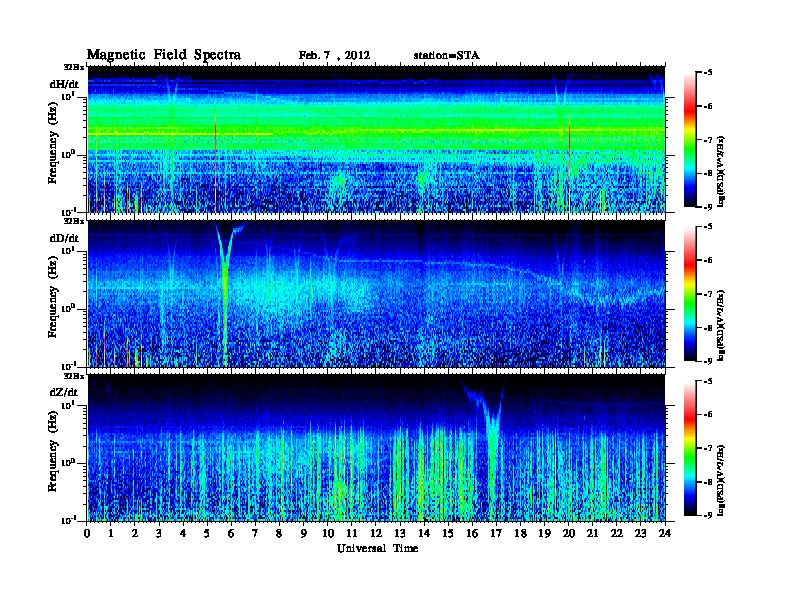Click hour 23 on the Universal Time axis

tap(640, 533)
